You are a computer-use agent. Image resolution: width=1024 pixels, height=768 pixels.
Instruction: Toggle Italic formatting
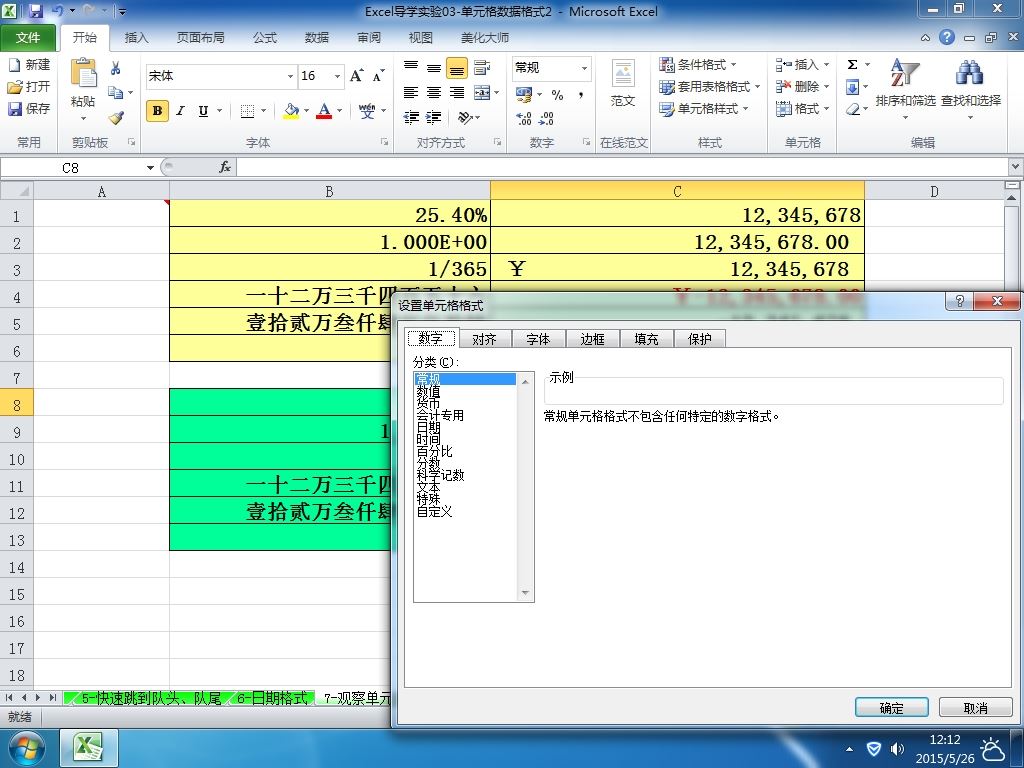(180, 111)
